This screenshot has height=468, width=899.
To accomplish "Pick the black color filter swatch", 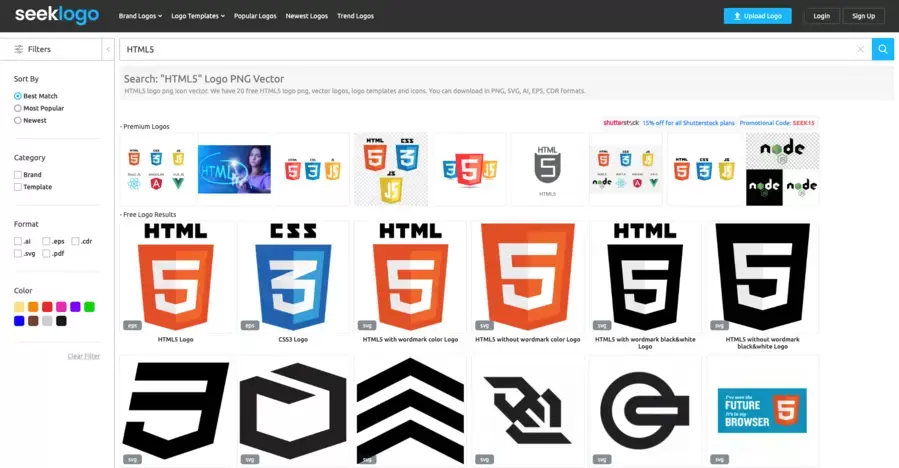I will 61,321.
